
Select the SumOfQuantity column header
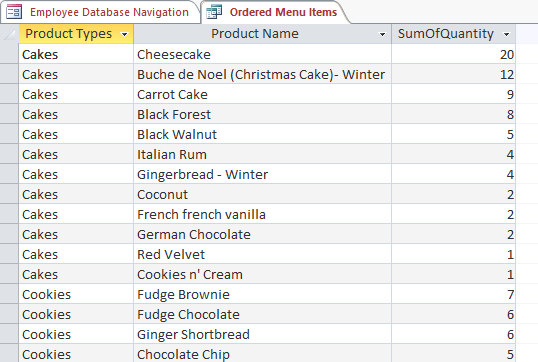[454, 34]
